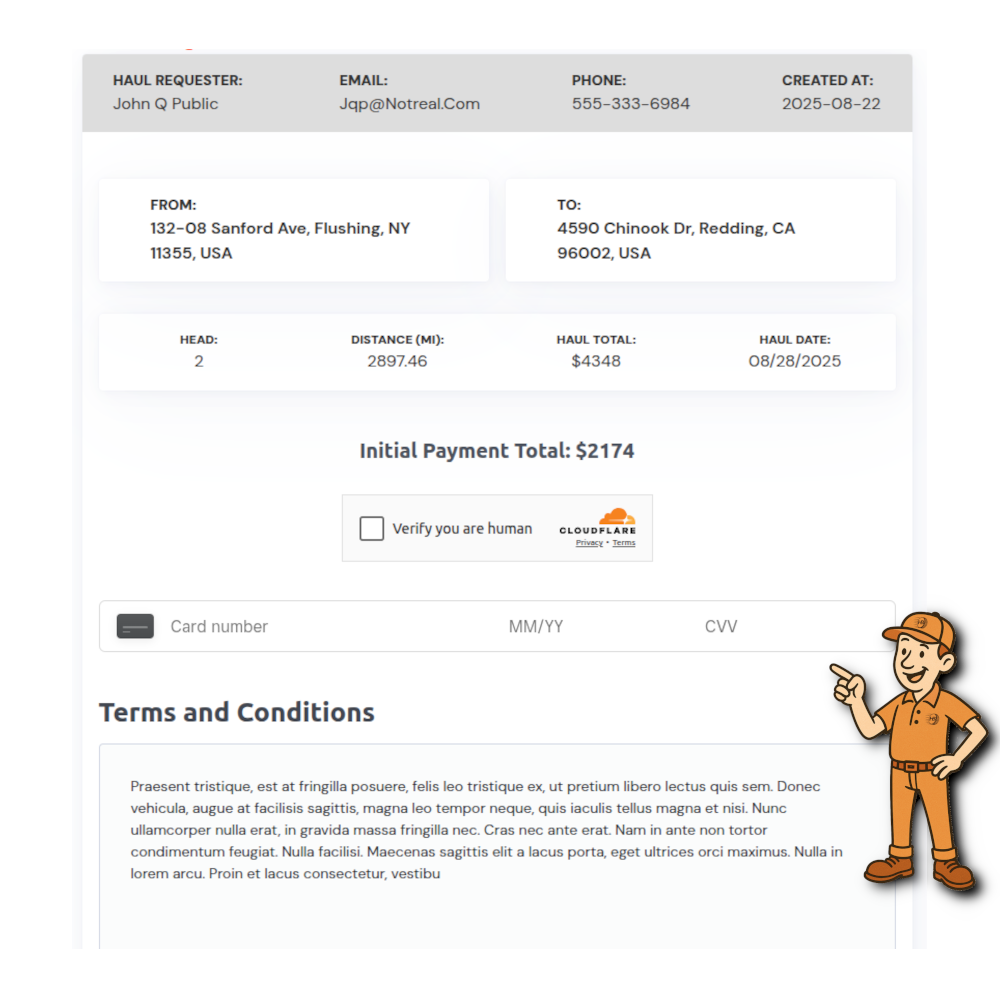
Task: Click the Haul Total value $4348
Action: [596, 361]
